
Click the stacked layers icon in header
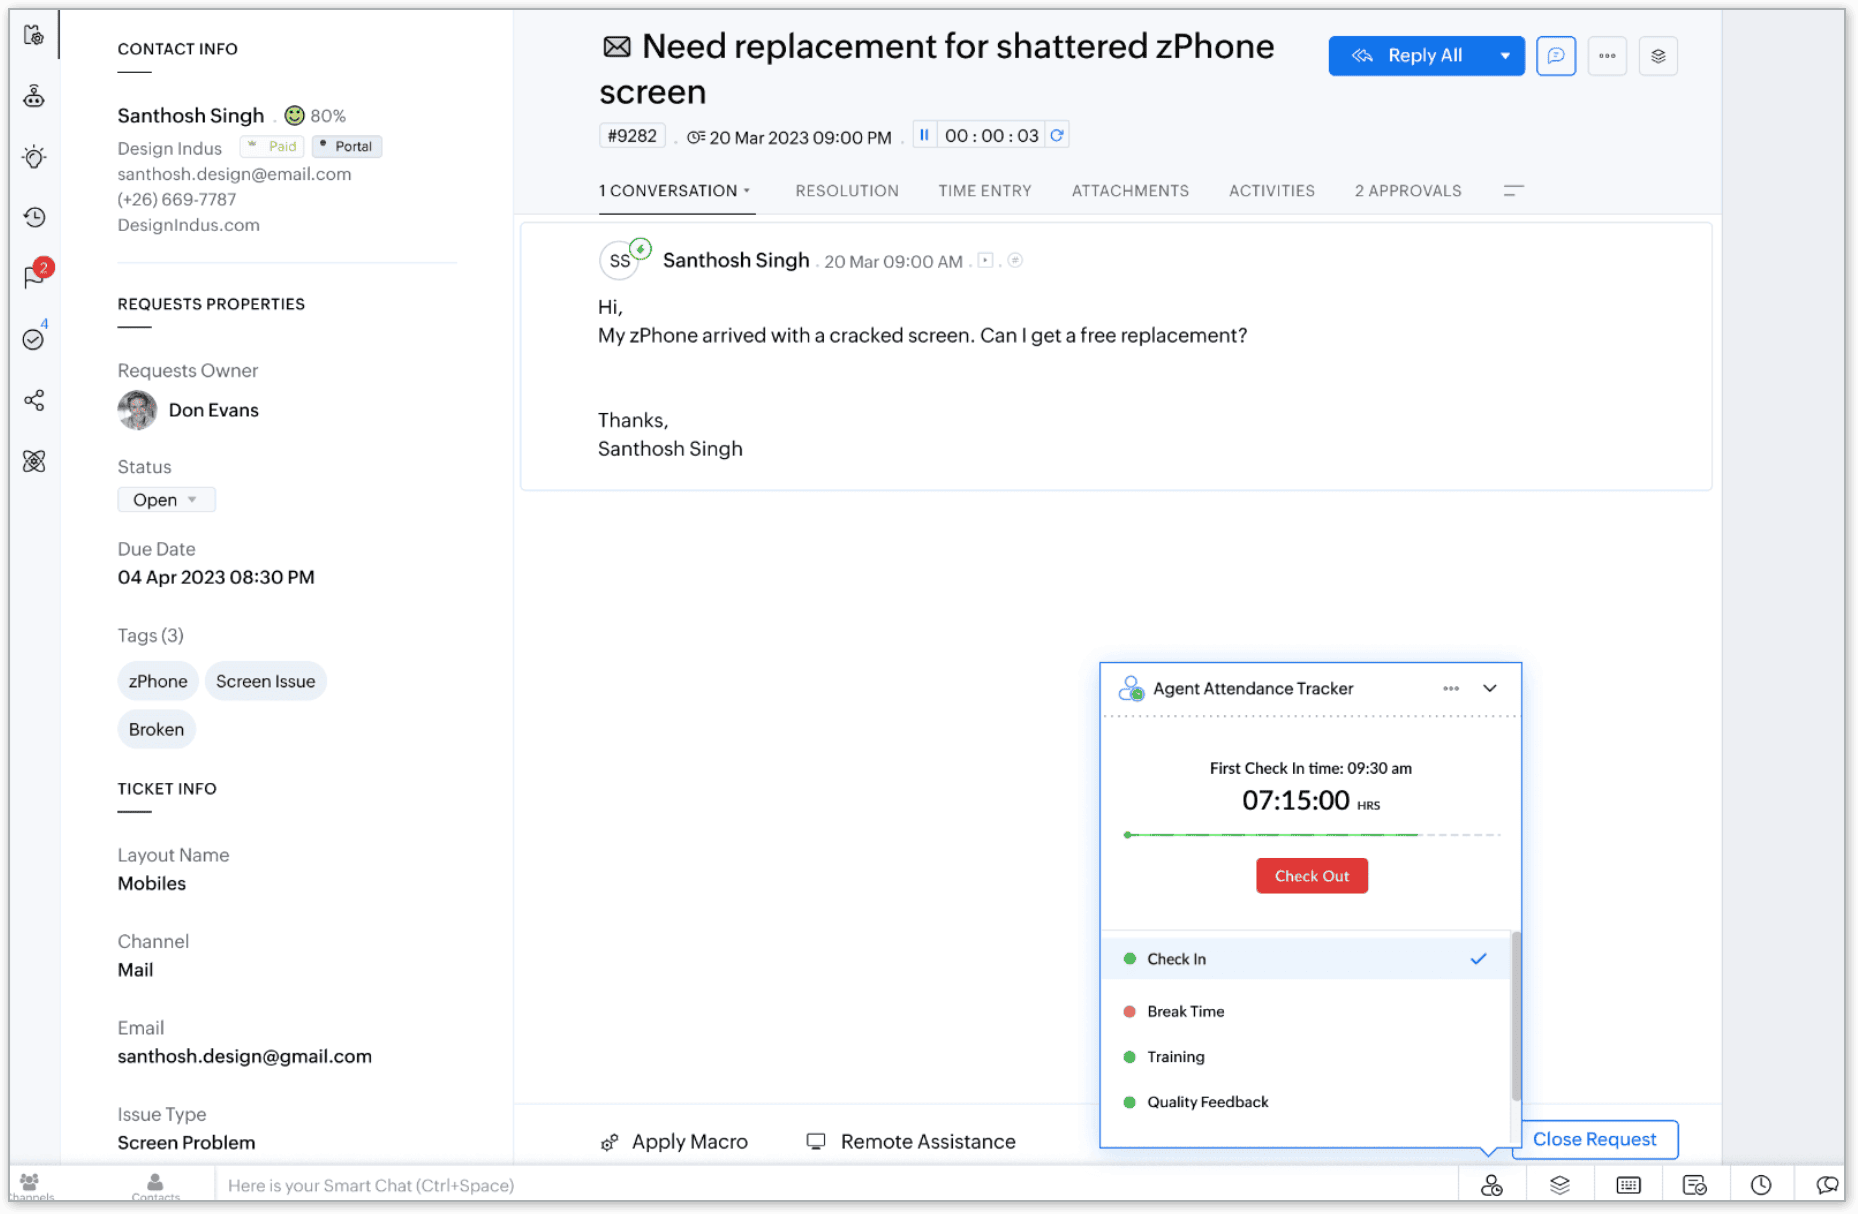tap(1658, 56)
